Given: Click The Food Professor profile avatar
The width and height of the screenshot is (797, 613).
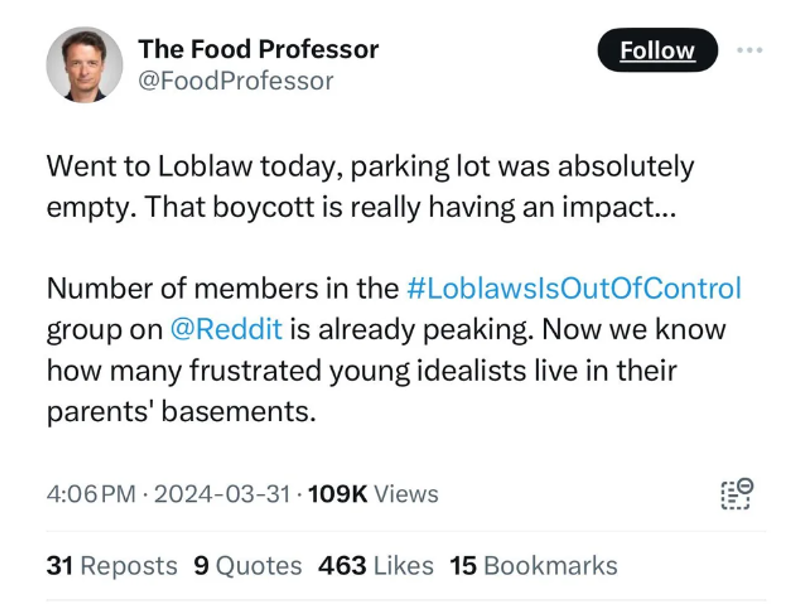Looking at the screenshot, I should coord(84,64).
